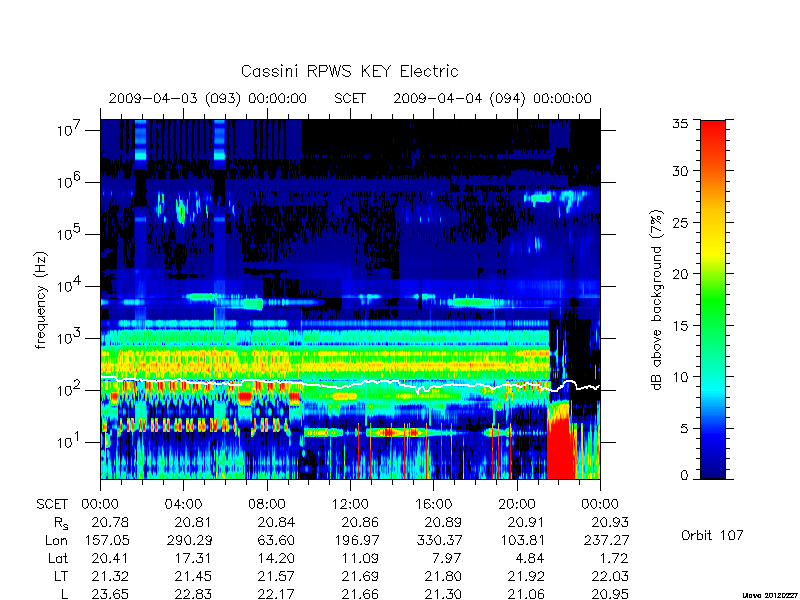Click the 10^5 frequency tick label
The image size is (800, 600).
tap(70, 234)
